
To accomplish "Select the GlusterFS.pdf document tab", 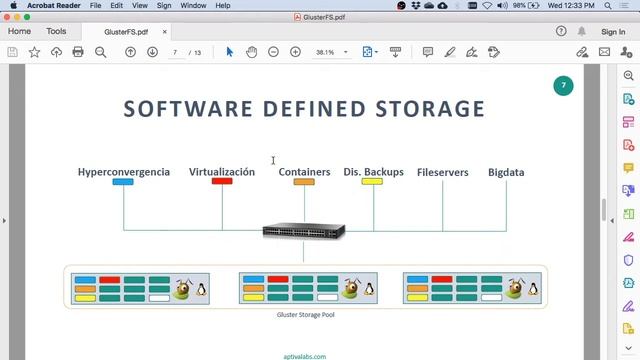I will click(126, 32).
